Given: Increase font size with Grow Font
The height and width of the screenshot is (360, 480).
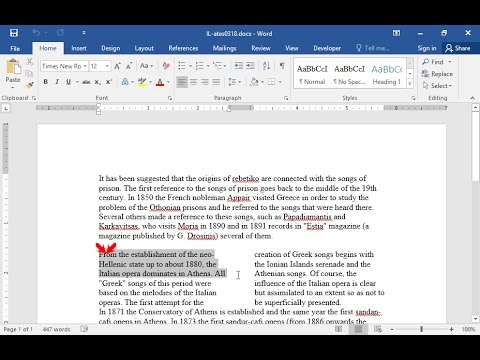Looking at the screenshot, I should pyautogui.click(x=117, y=66).
